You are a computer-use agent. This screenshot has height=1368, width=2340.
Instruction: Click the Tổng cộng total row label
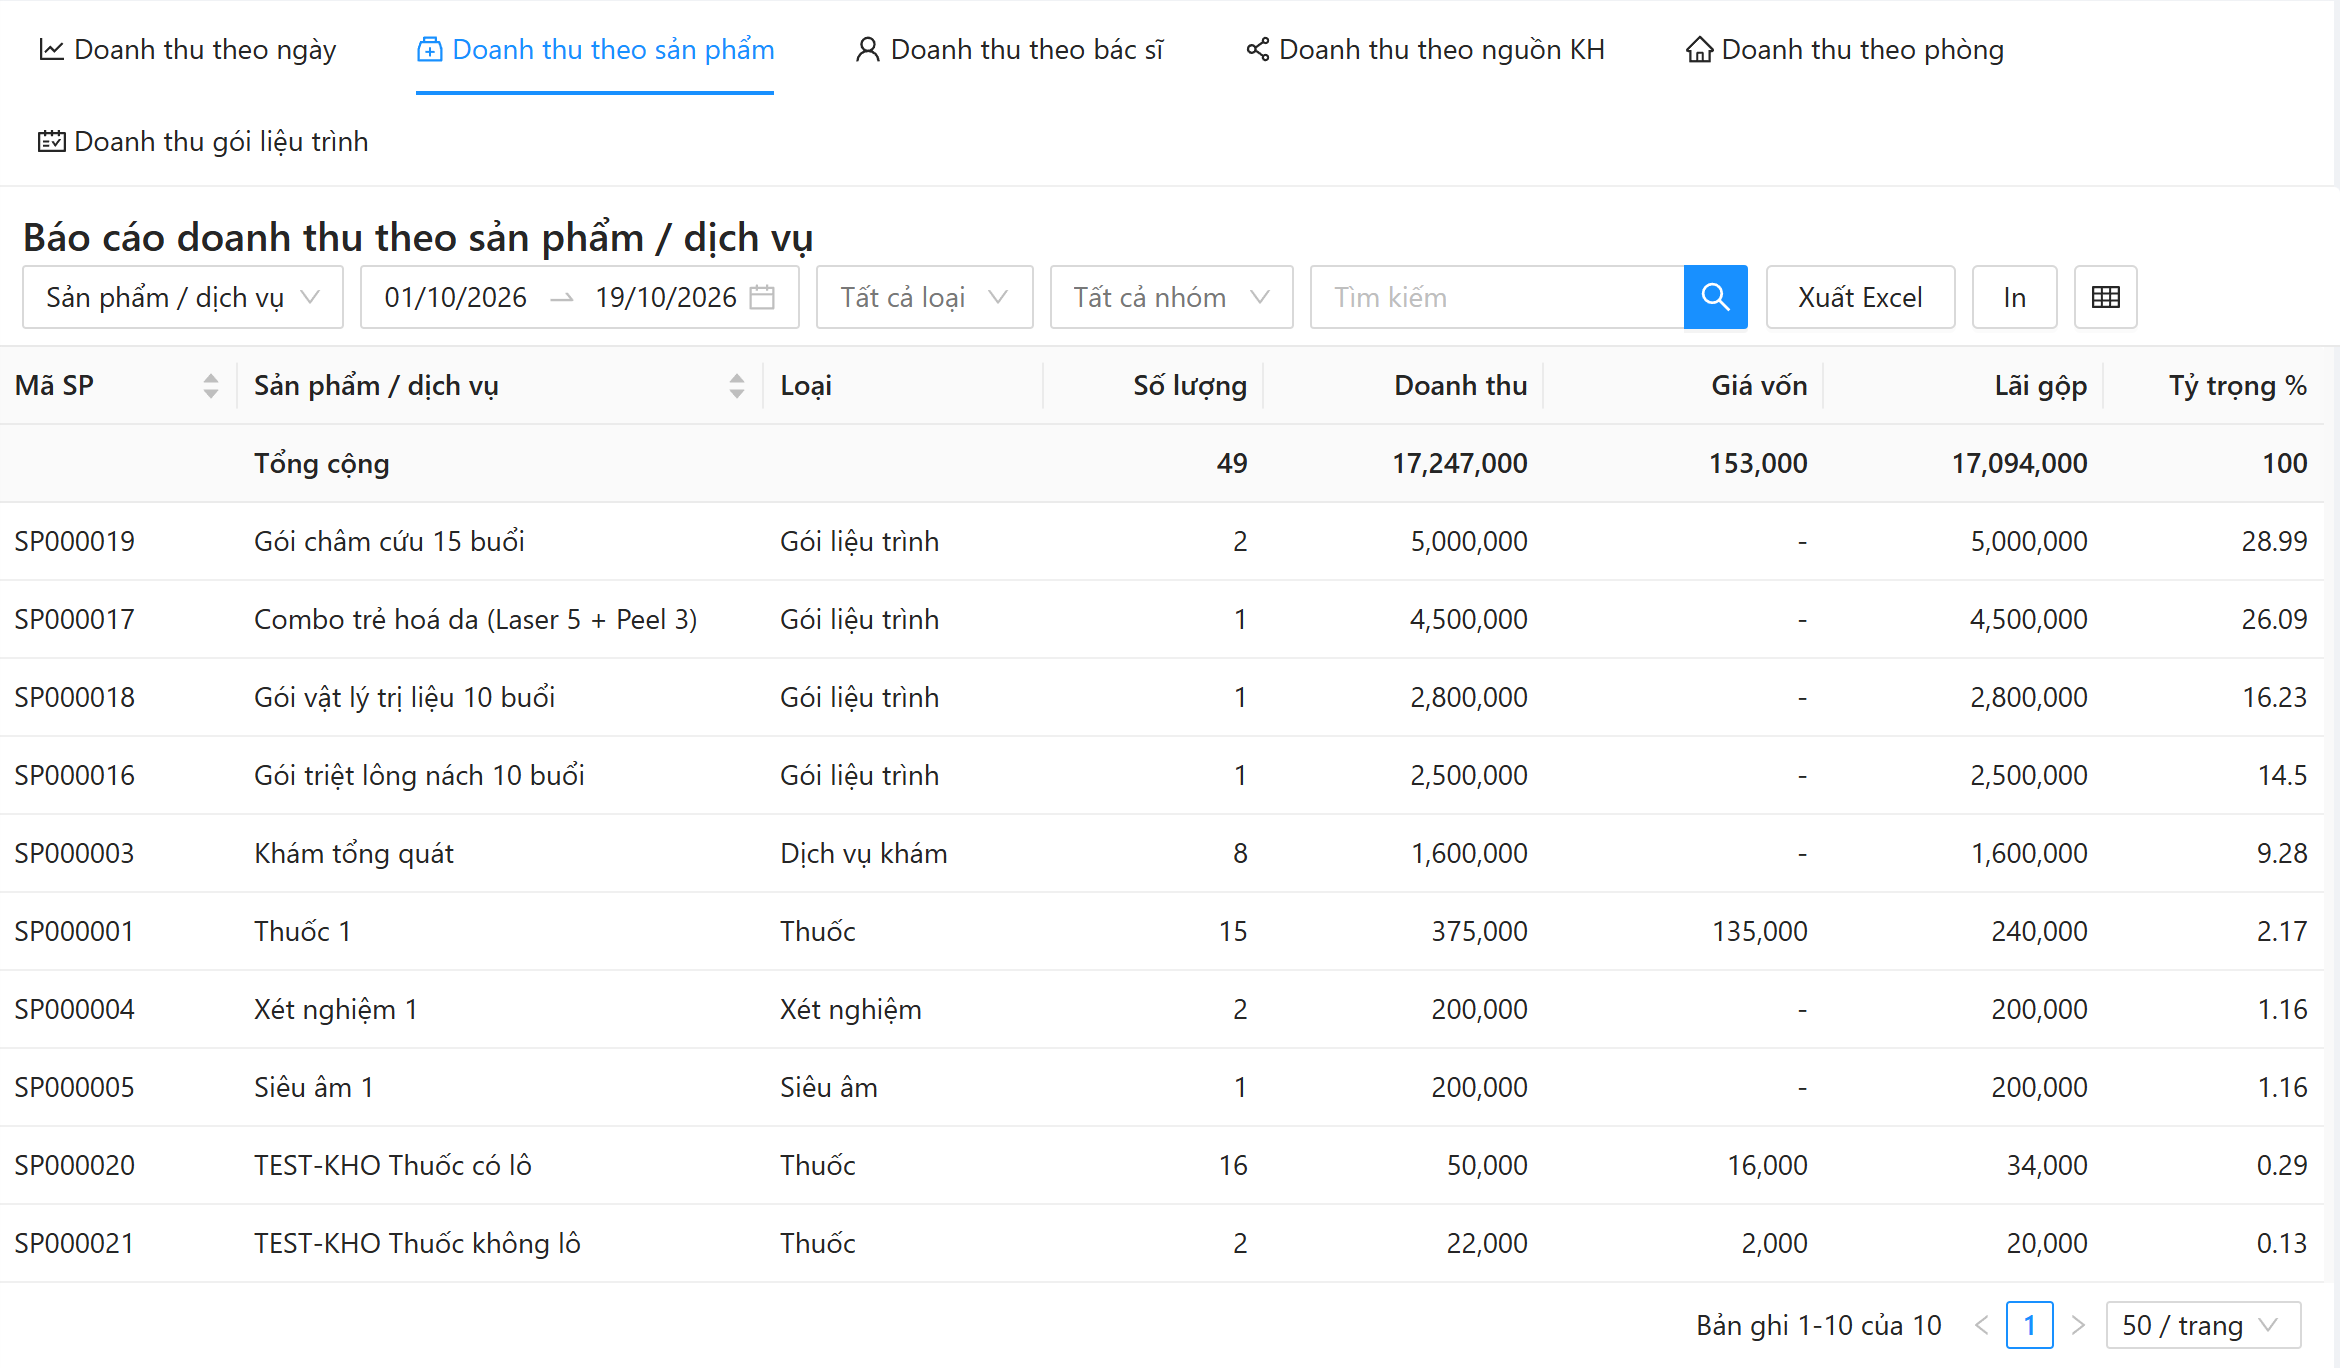[322, 463]
